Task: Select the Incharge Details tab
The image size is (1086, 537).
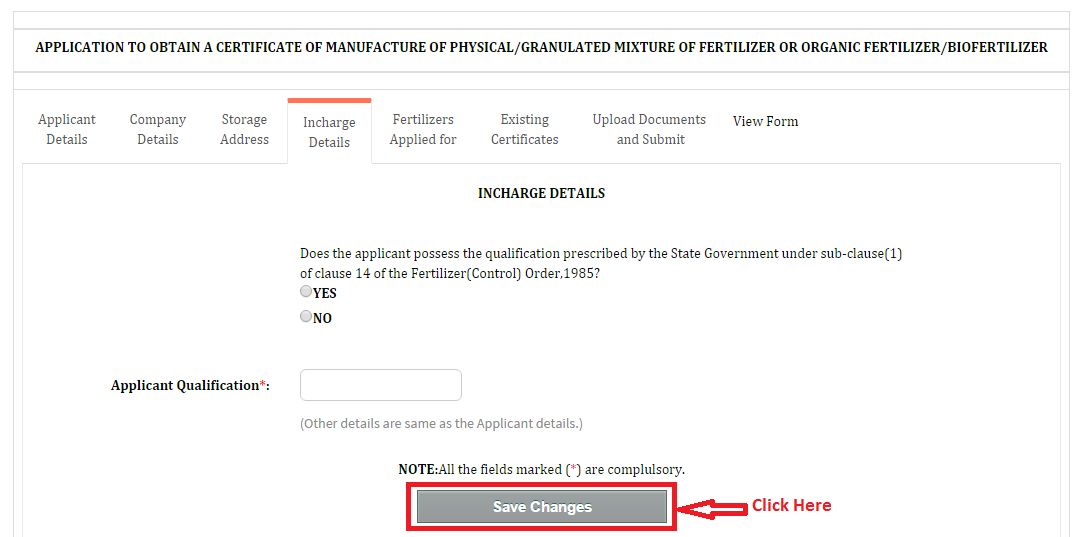Action: (329, 132)
